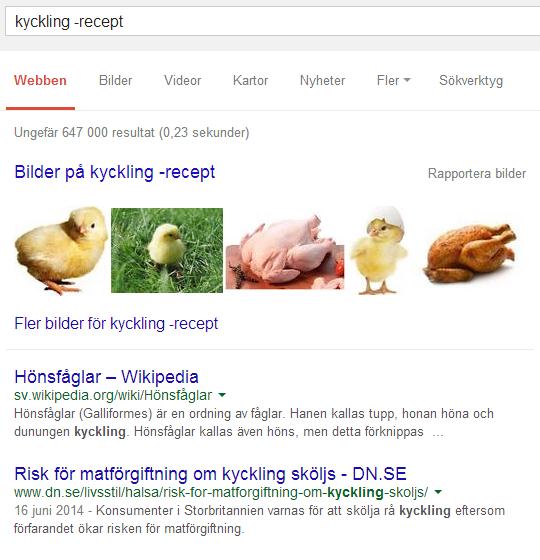Viewport: 540px width, 560px height.
Task: Expand the arrow beside sv.wikipedia.org URL
Action: click(x=222, y=395)
